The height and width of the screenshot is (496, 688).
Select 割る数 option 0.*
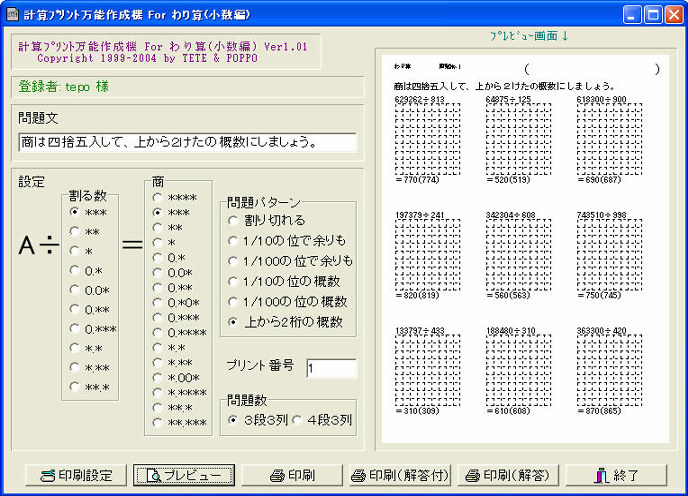point(86,271)
